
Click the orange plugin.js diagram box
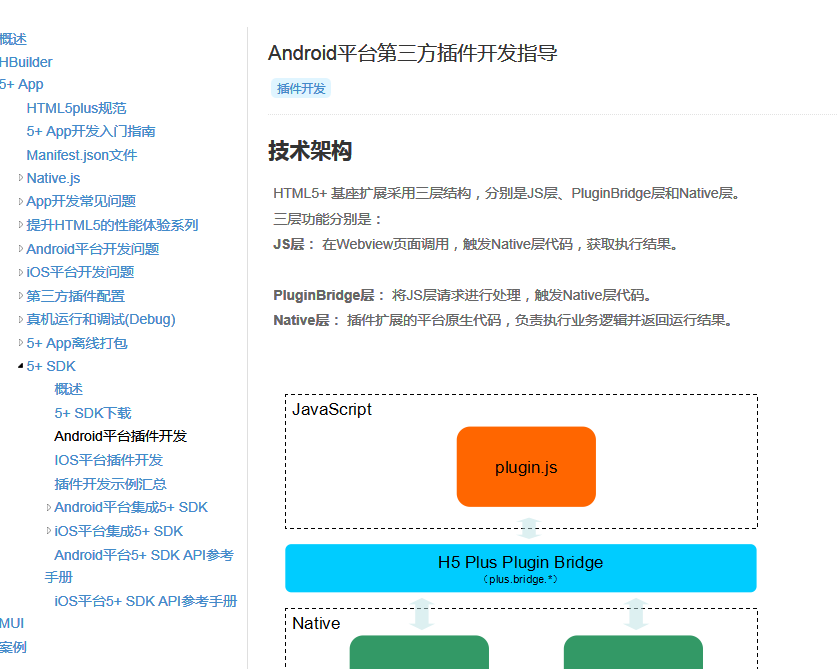pyautogui.click(x=526, y=467)
